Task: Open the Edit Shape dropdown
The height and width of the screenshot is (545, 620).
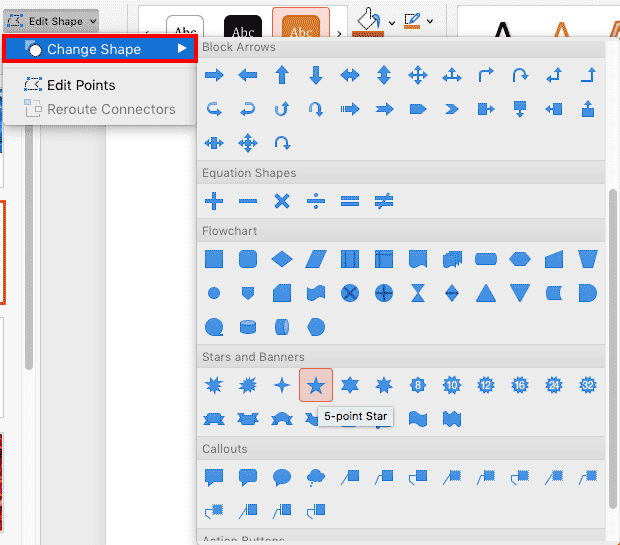Action: click(51, 21)
